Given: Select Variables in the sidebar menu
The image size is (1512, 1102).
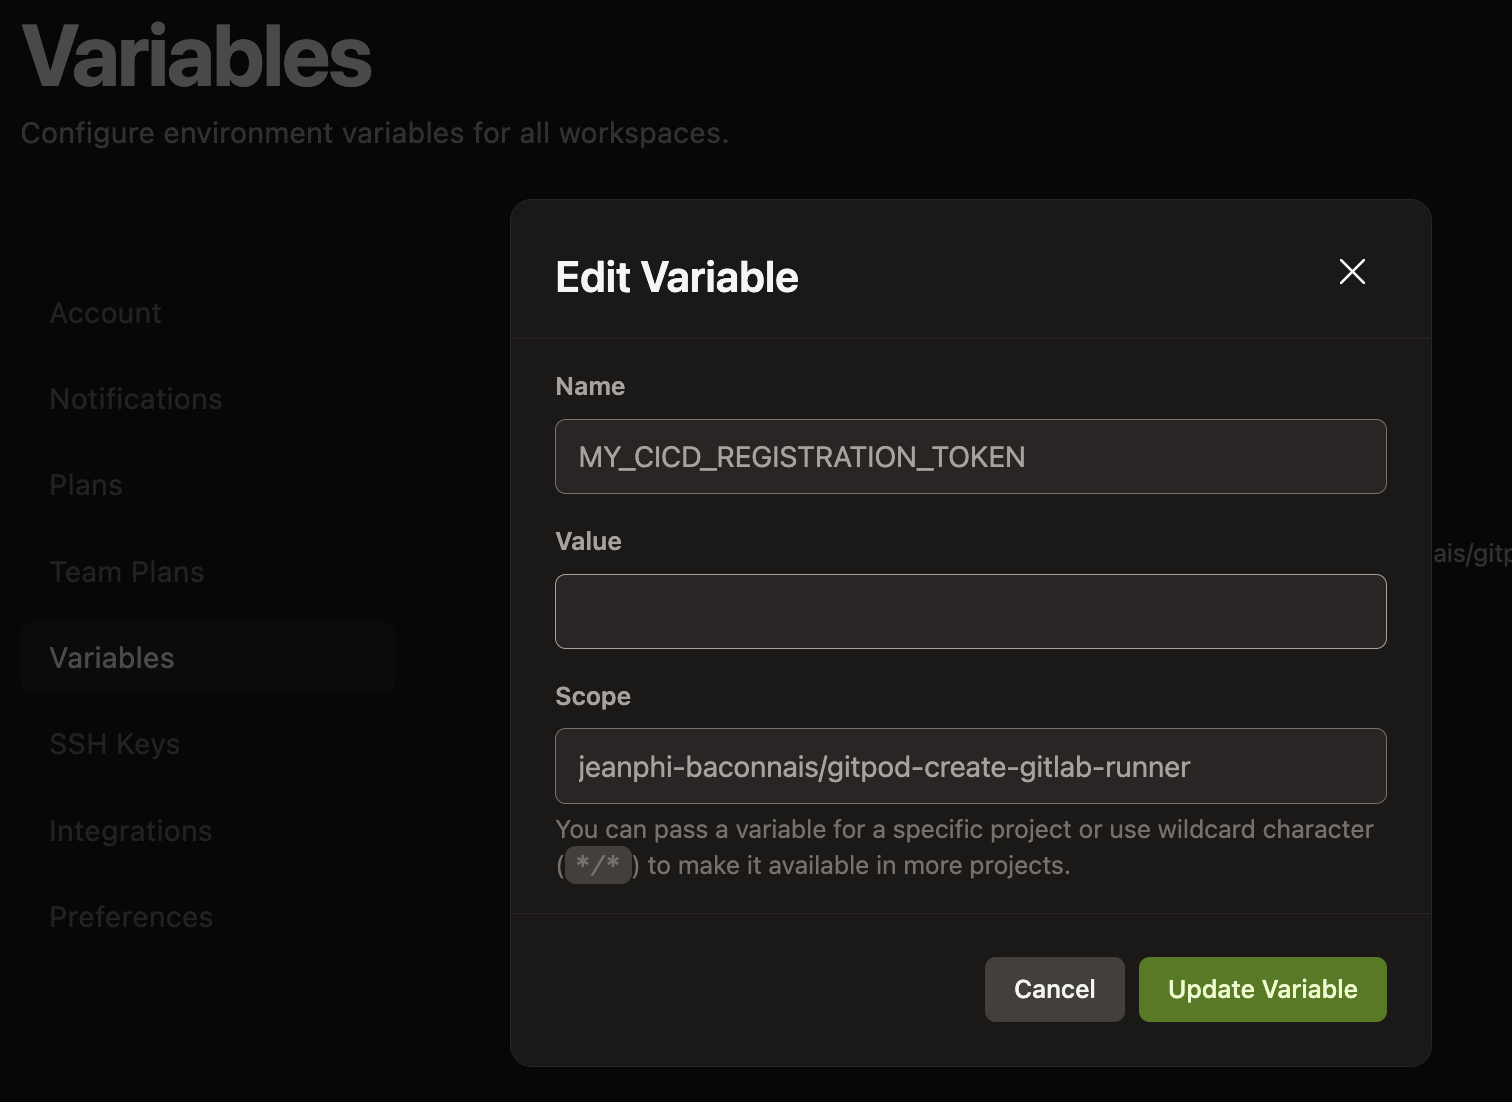Looking at the screenshot, I should [x=112, y=658].
